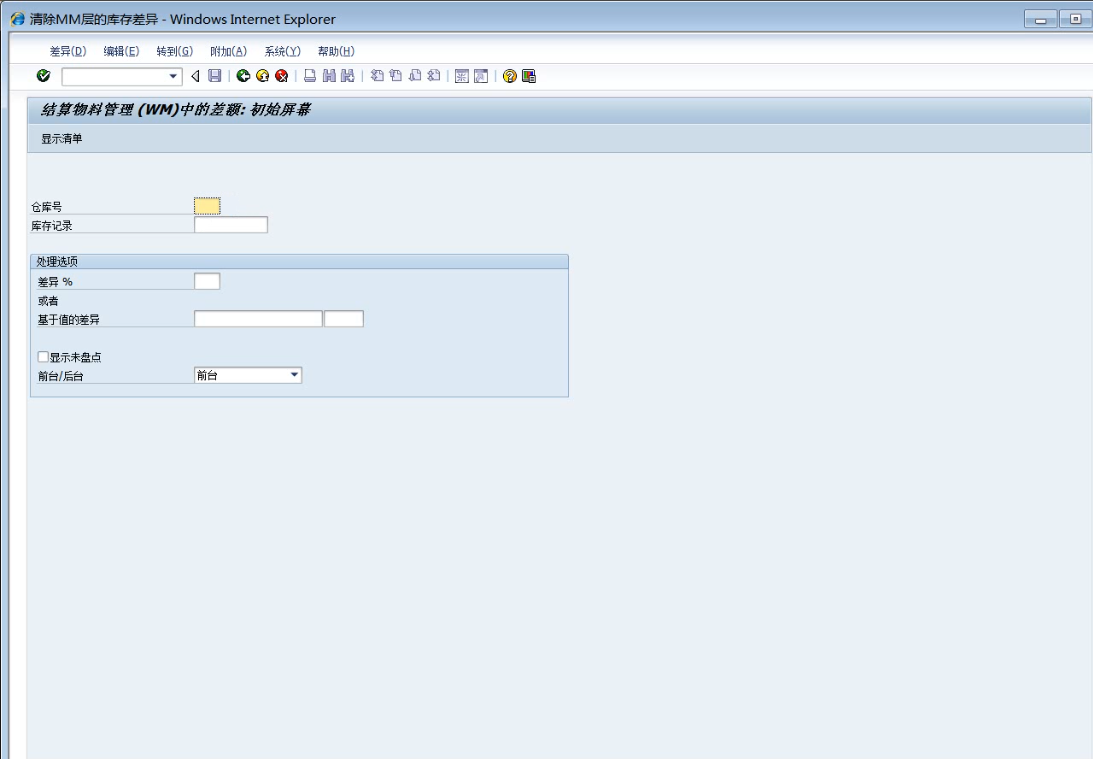
Task: Click the Customize local layout icon
Action: point(529,76)
